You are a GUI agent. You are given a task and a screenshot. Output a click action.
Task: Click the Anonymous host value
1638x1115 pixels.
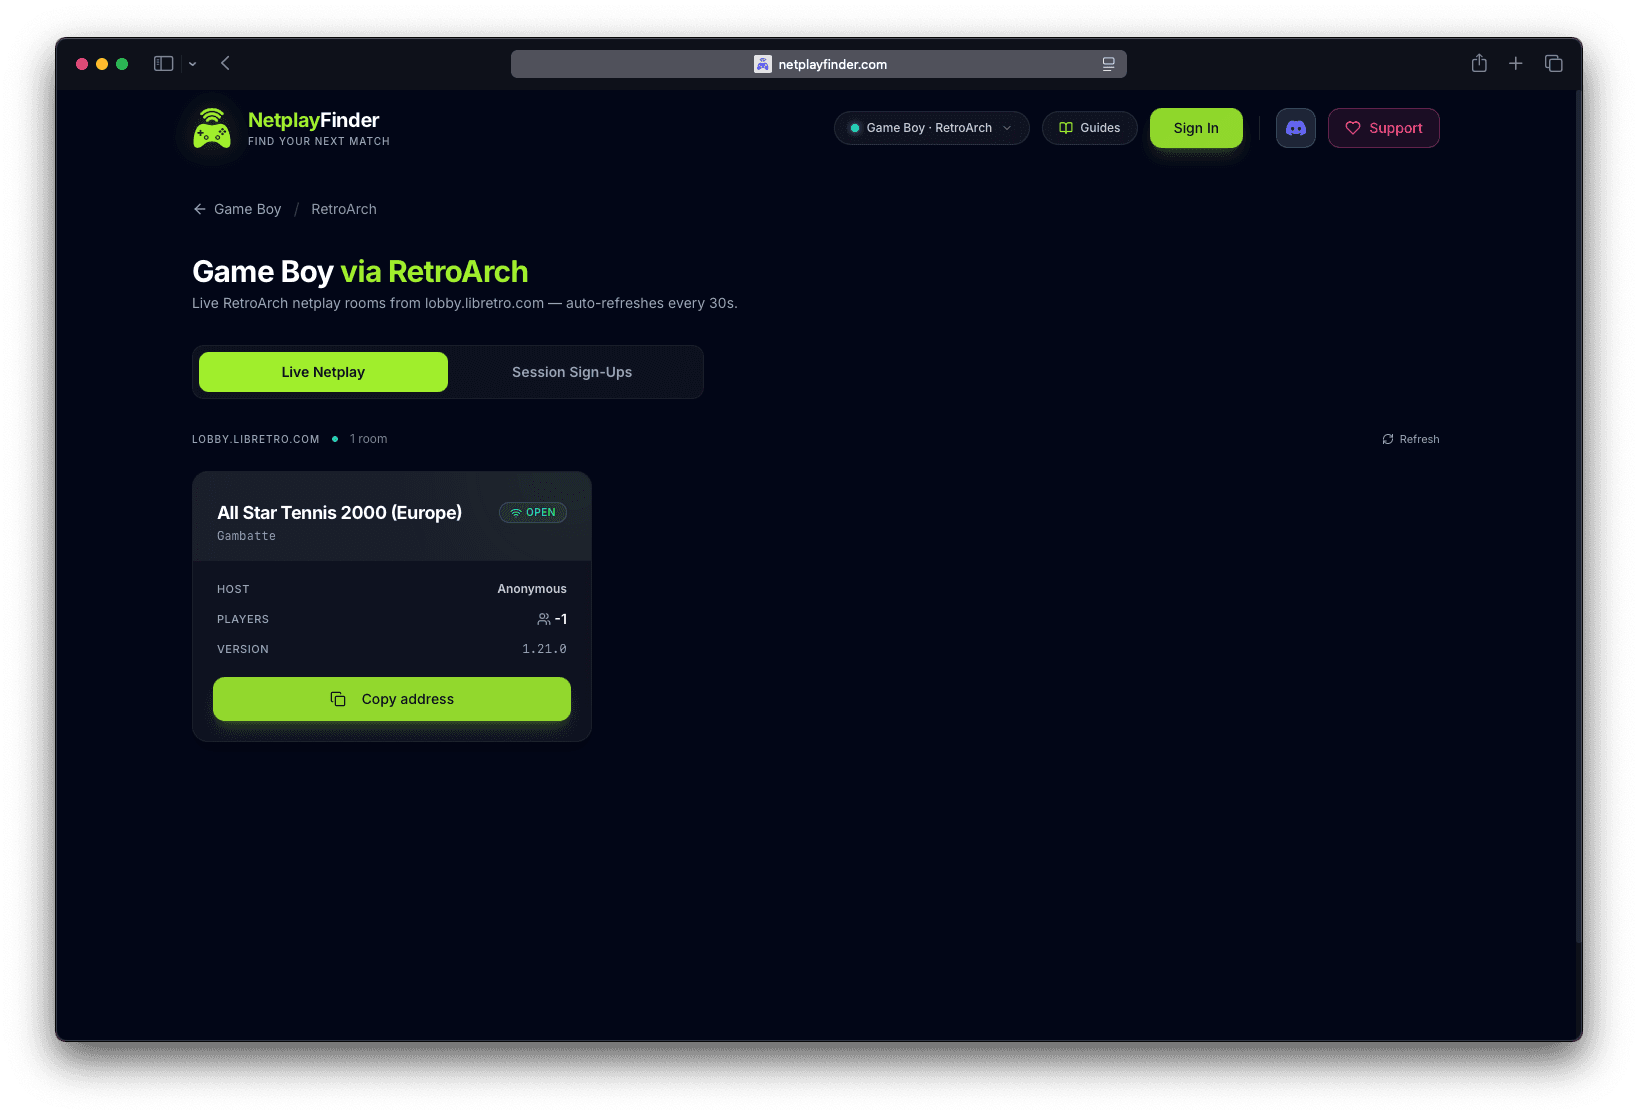coord(532,589)
